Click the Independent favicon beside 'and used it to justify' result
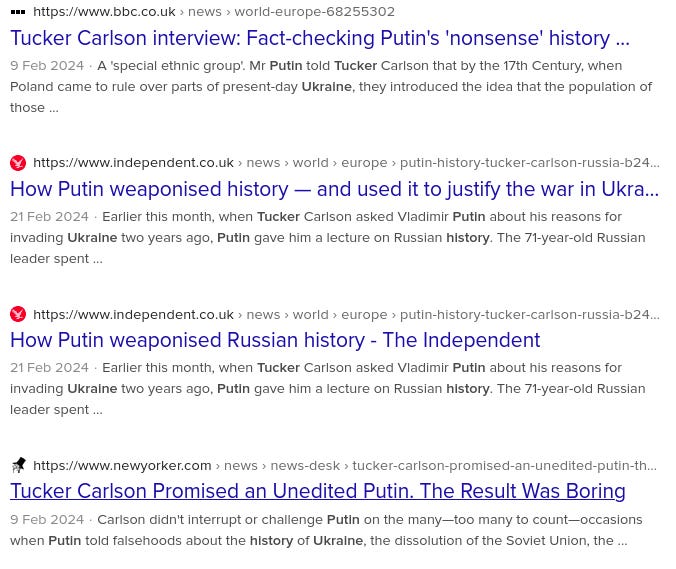This screenshot has height=569, width=676. coord(18,163)
